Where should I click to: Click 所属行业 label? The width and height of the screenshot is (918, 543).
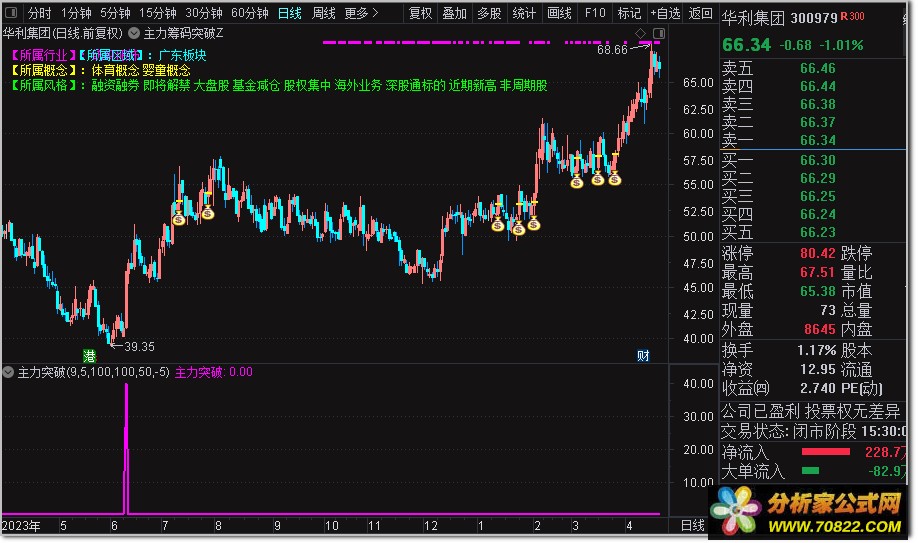pyautogui.click(x=43, y=56)
